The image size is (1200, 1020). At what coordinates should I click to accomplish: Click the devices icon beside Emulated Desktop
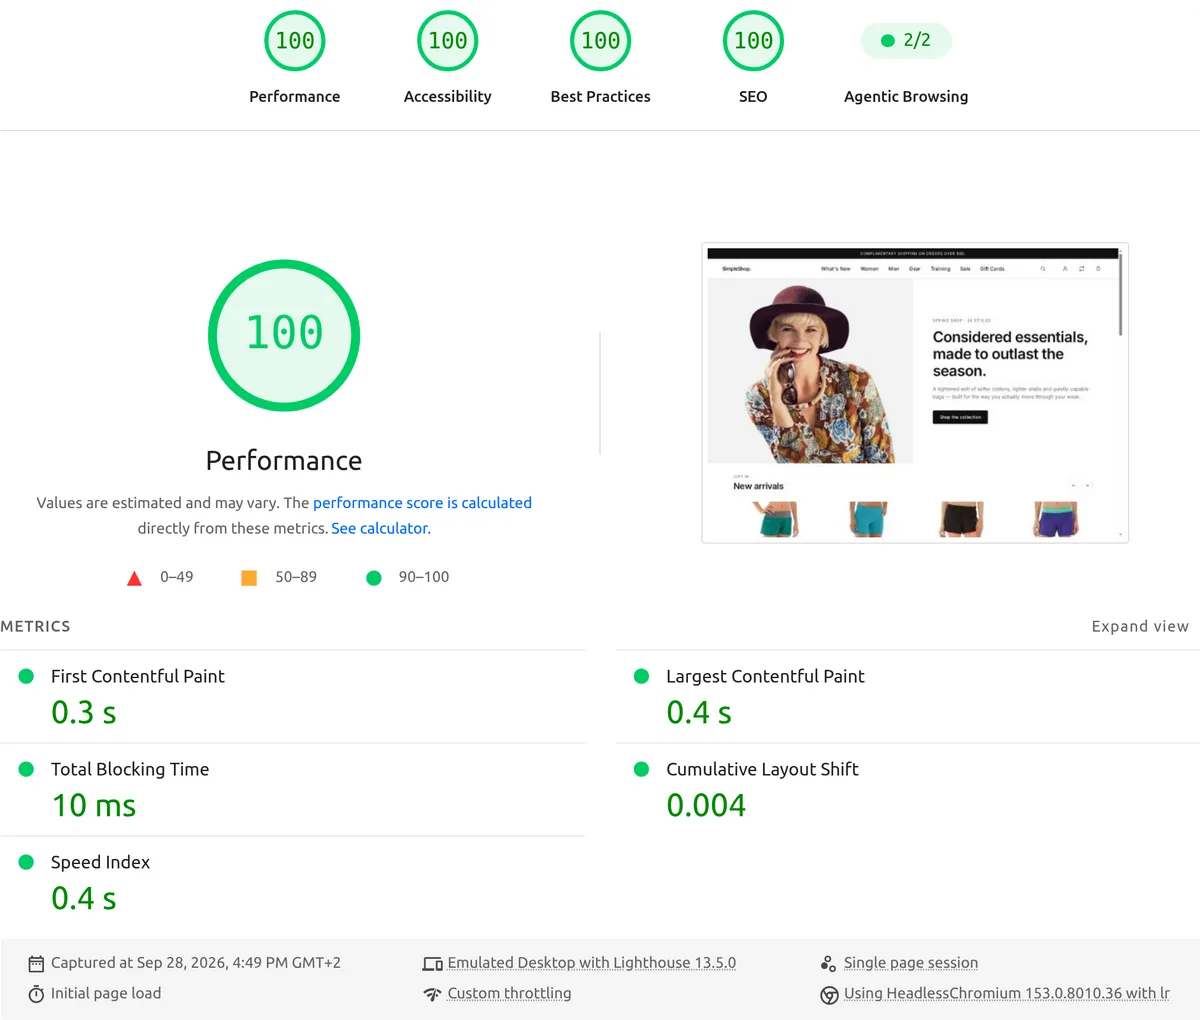(x=432, y=964)
